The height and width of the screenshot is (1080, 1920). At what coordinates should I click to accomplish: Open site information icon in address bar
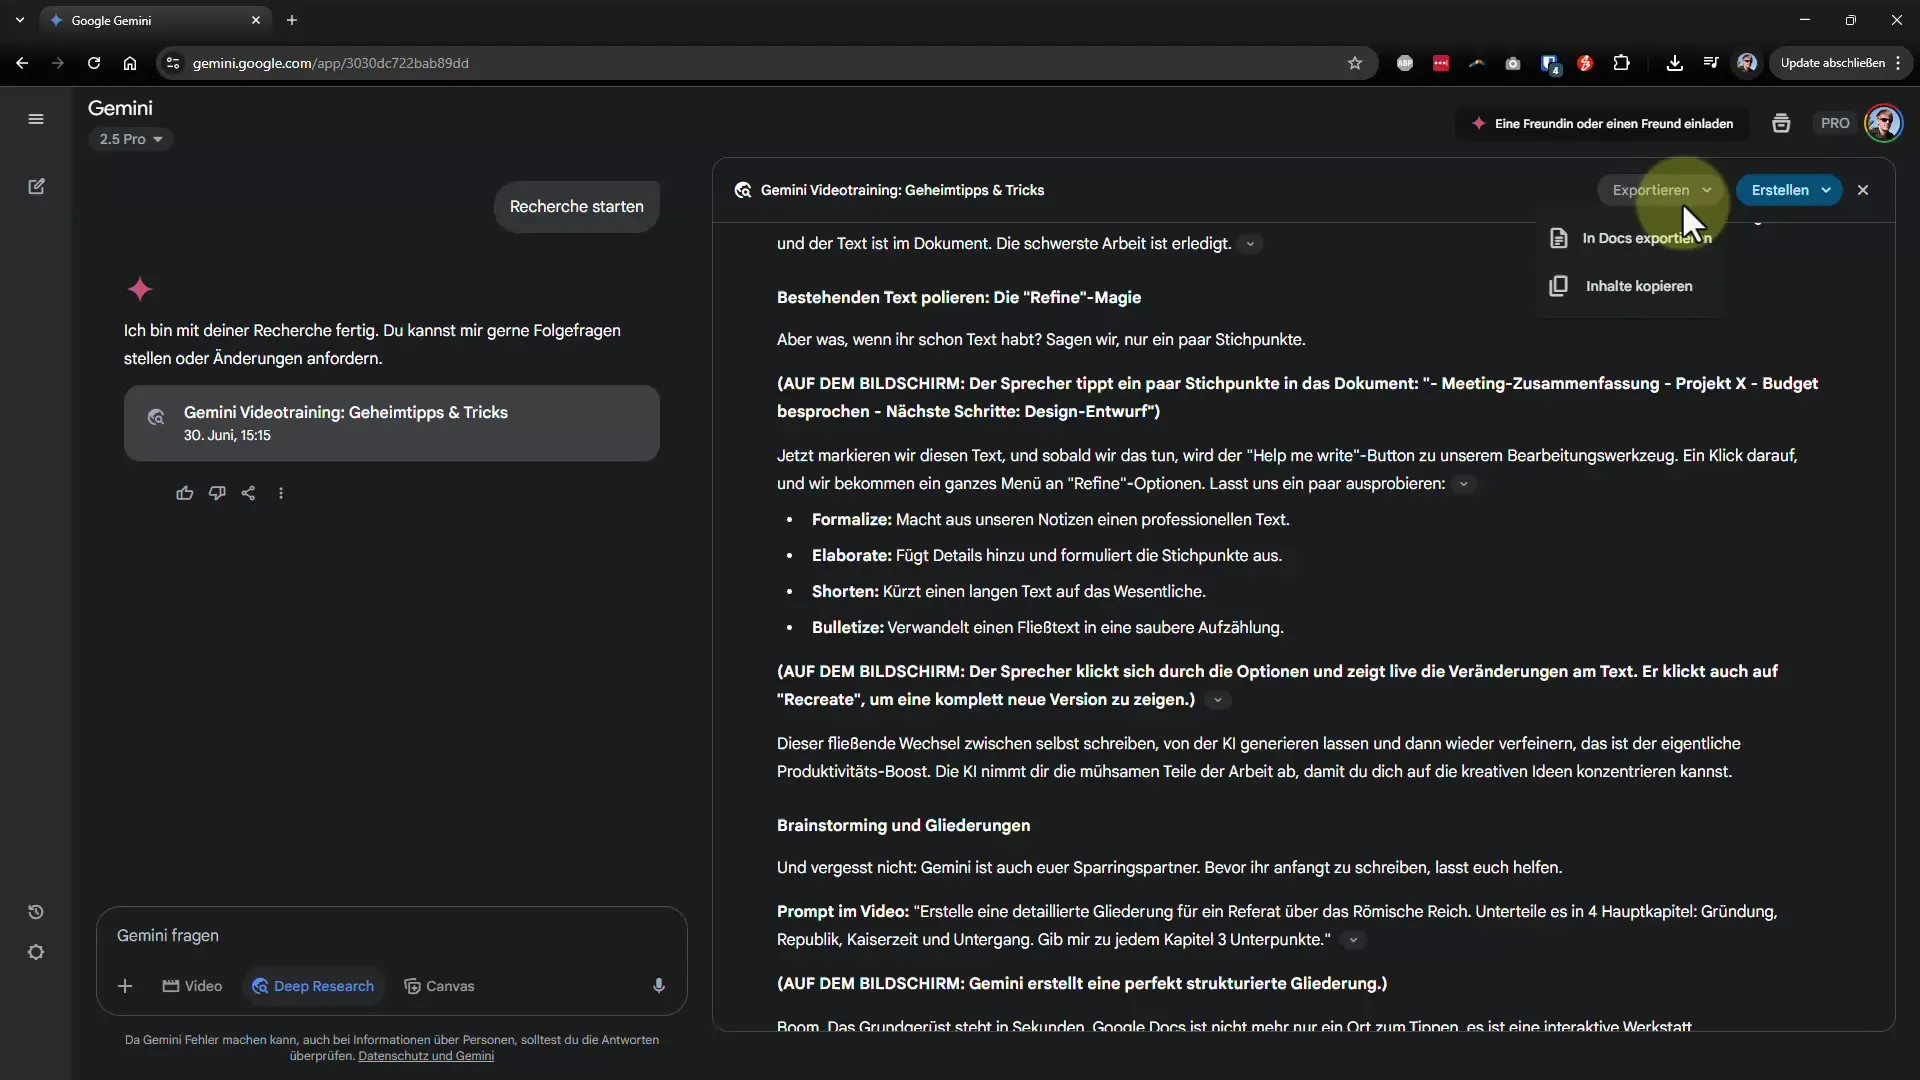point(173,63)
